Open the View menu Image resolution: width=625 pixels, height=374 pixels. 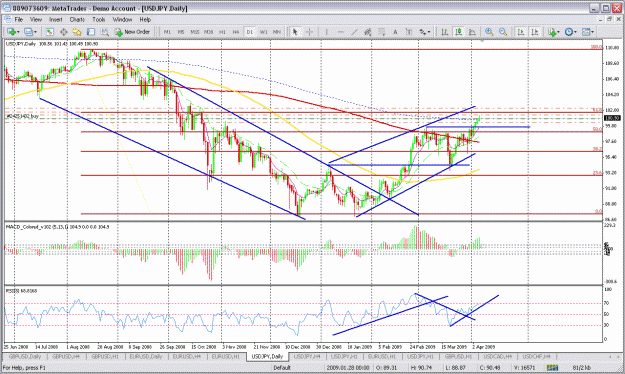tap(35, 19)
